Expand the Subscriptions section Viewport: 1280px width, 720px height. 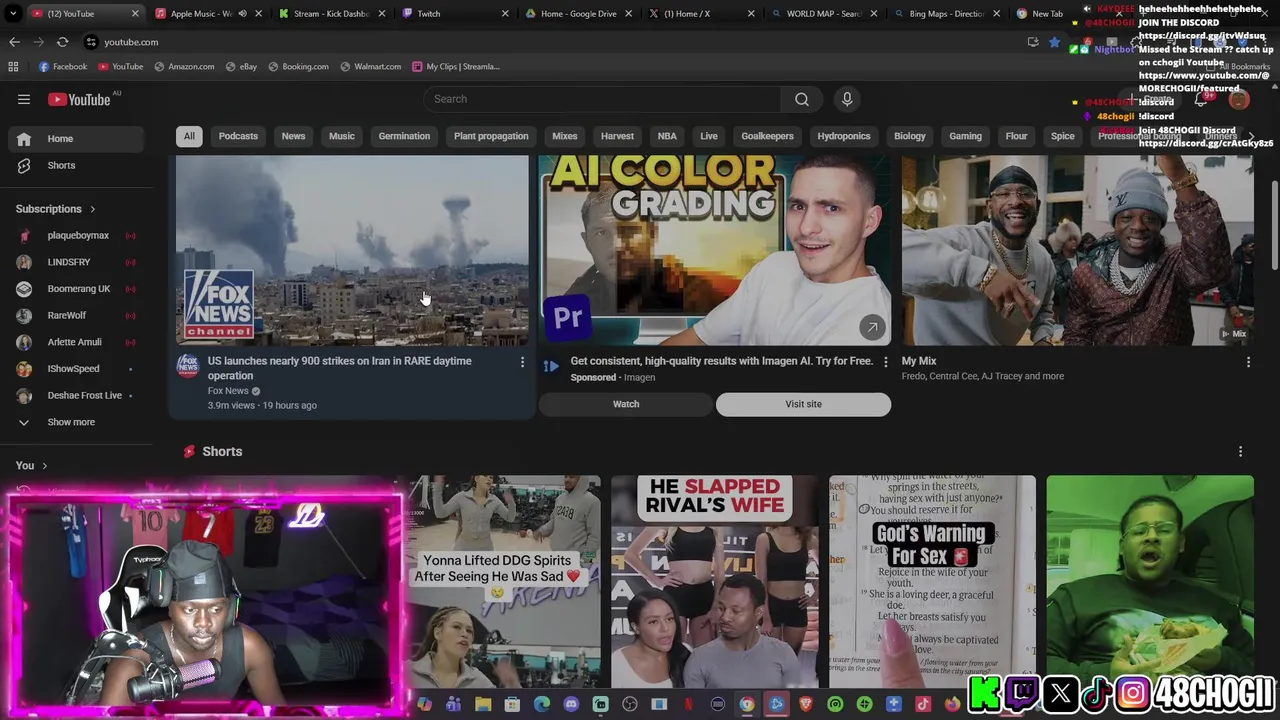[x=56, y=209]
